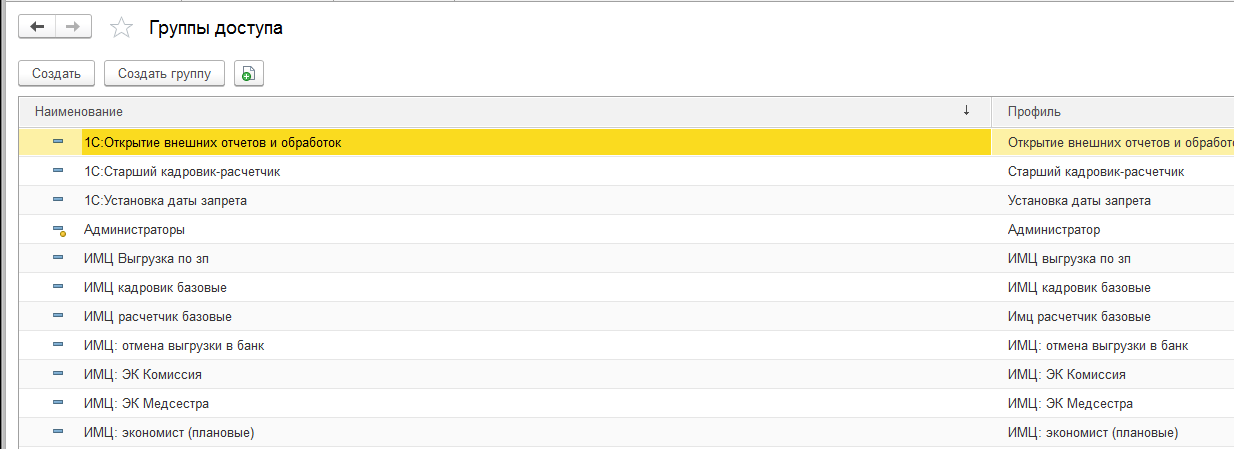This screenshot has height=449, width=1234.
Task: Click the Профиль column header
Action: (1034, 111)
